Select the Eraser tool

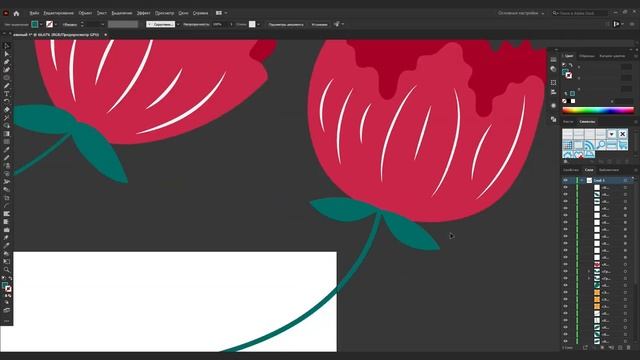(7, 110)
